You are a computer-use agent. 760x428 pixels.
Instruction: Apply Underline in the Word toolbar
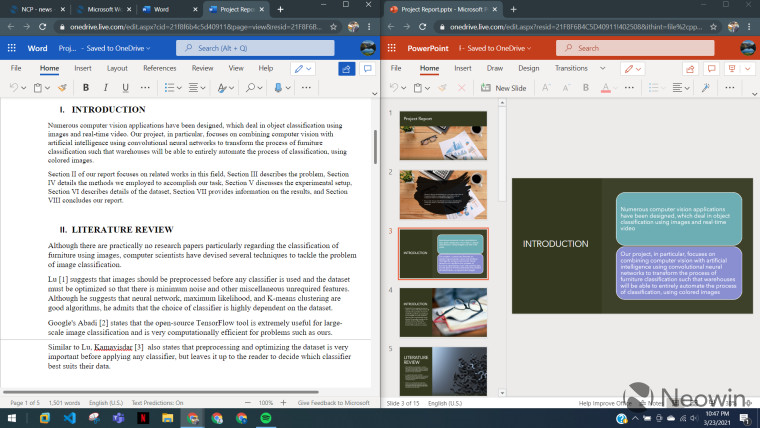point(125,88)
